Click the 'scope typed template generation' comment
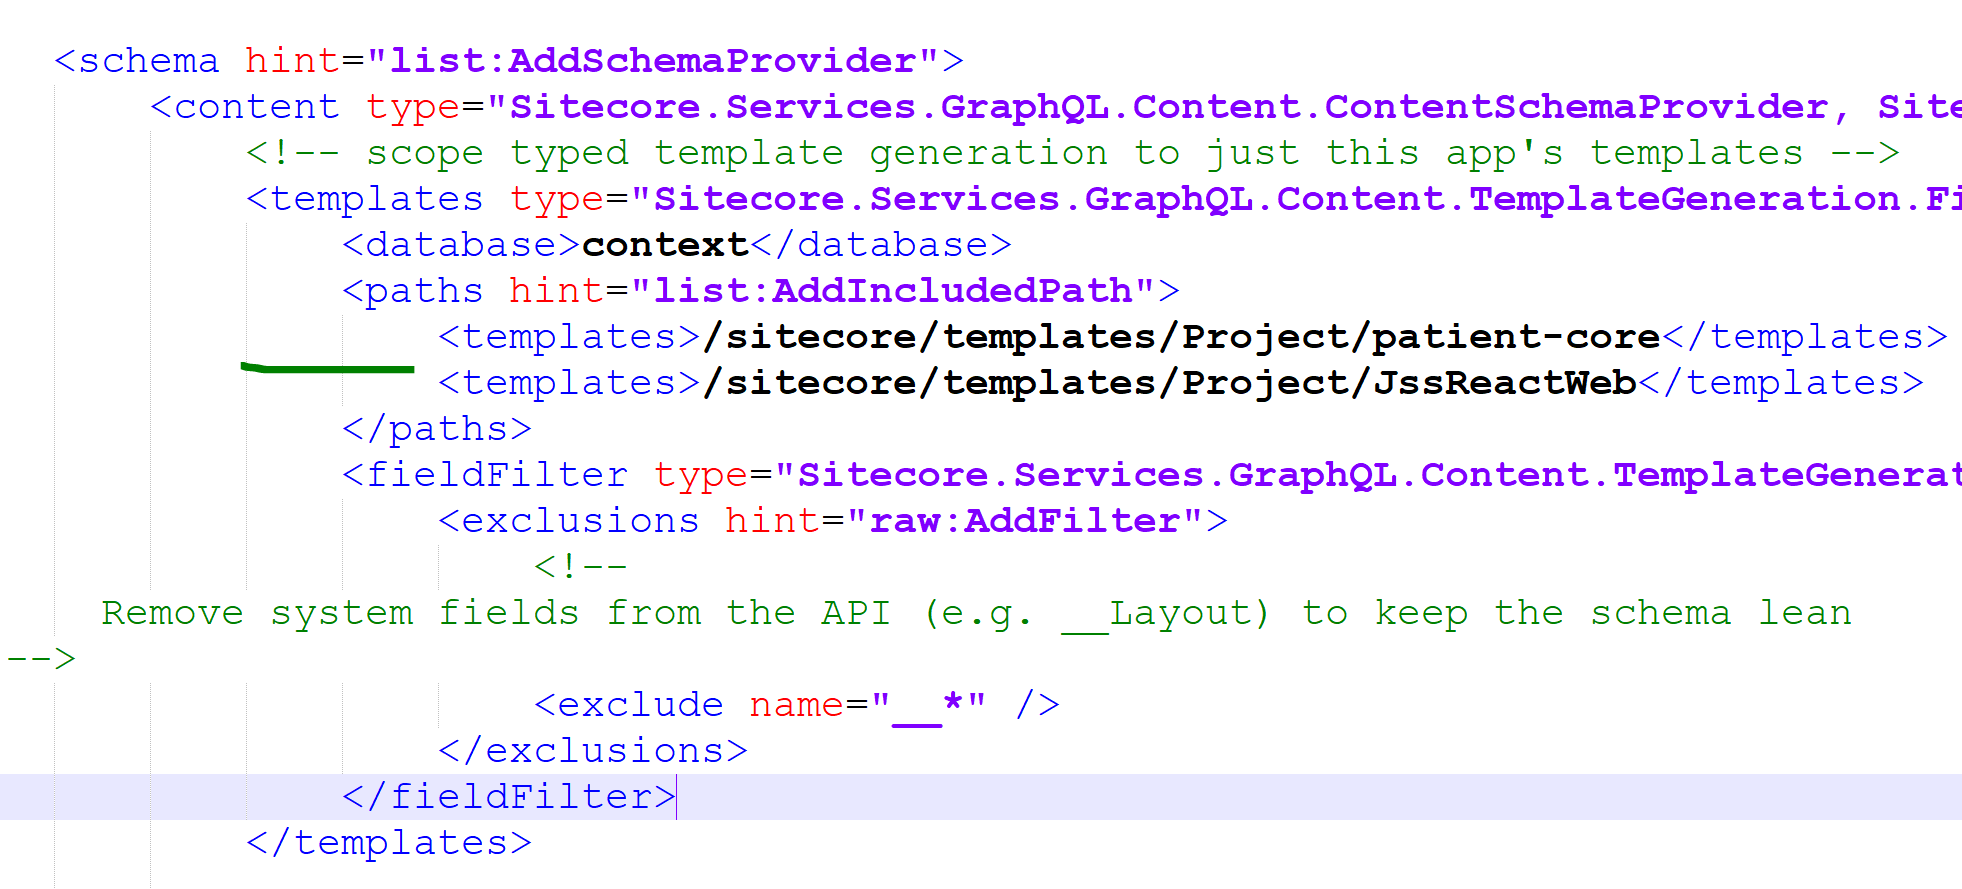 click(1072, 153)
